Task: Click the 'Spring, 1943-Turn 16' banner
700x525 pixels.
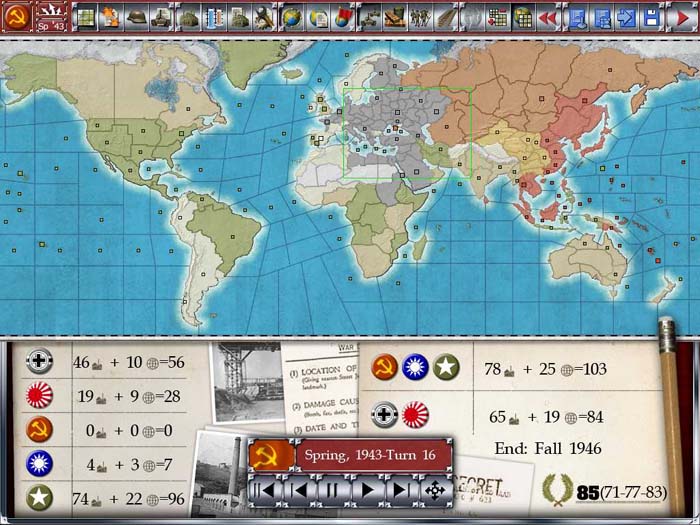Action: (373, 455)
